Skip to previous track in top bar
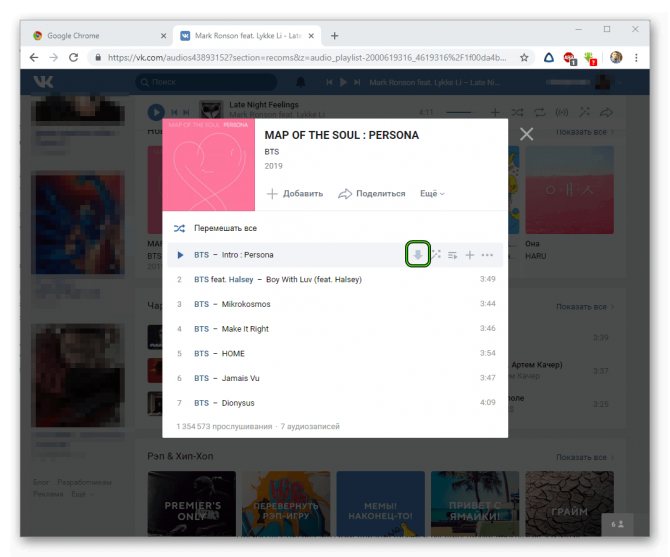 point(329,82)
